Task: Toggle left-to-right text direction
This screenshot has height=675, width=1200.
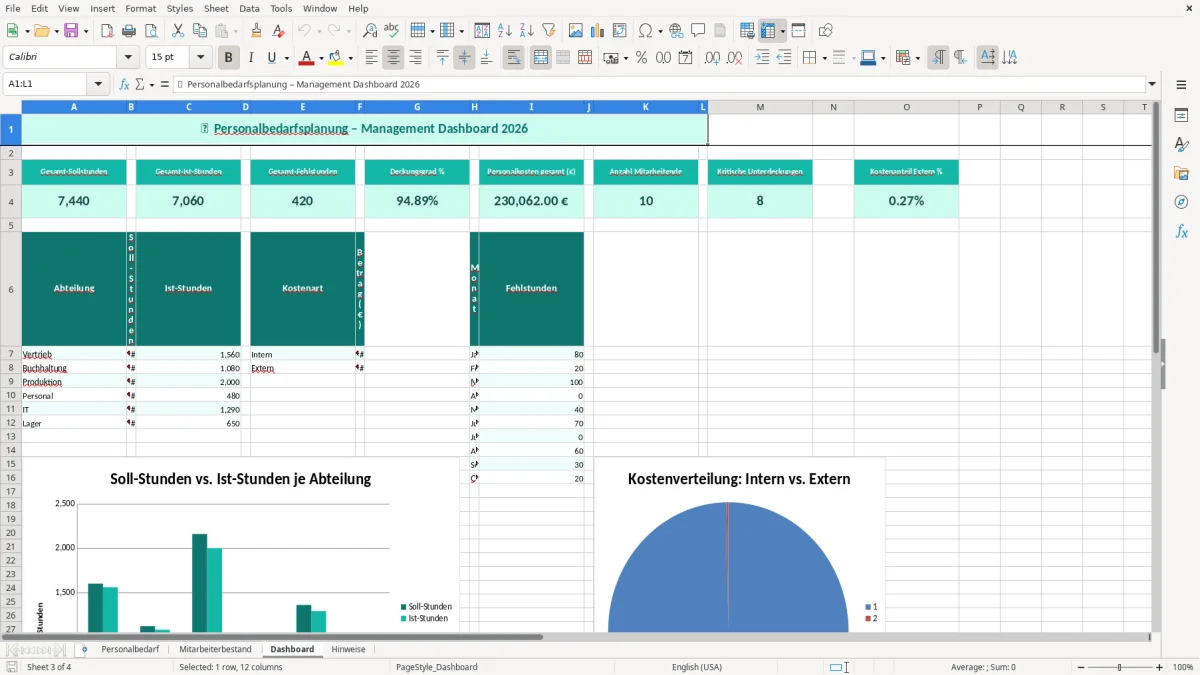Action: point(938,58)
